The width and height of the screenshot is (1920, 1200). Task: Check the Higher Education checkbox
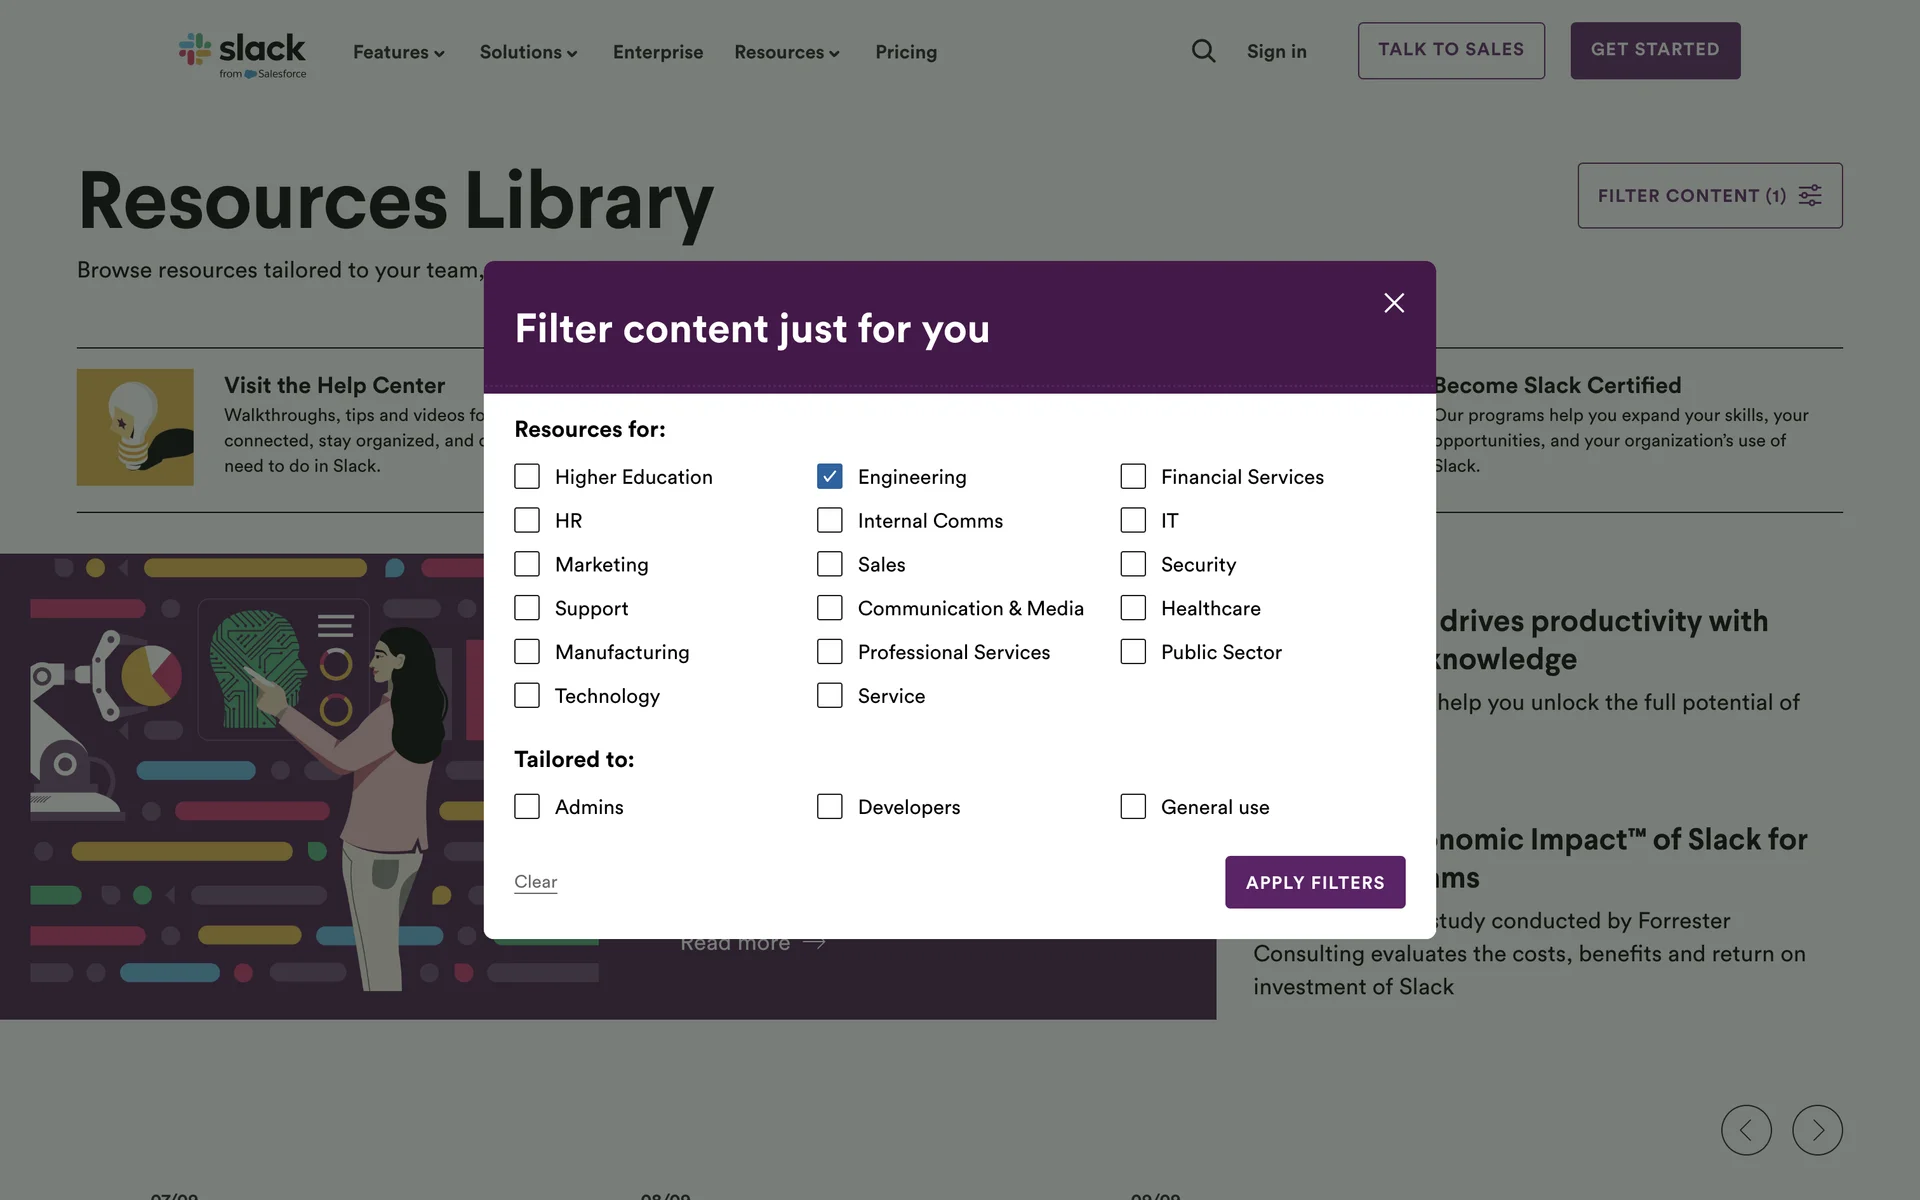(527, 477)
